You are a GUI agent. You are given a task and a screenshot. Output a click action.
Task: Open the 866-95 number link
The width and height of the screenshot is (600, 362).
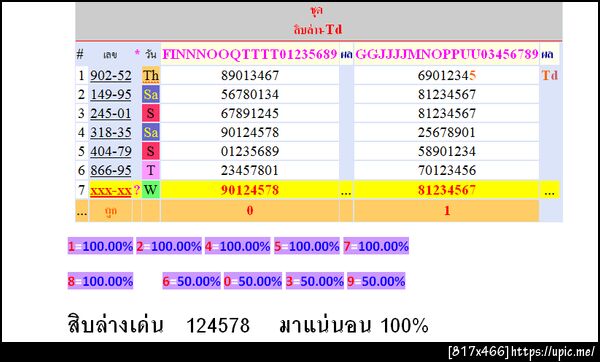(x=111, y=170)
